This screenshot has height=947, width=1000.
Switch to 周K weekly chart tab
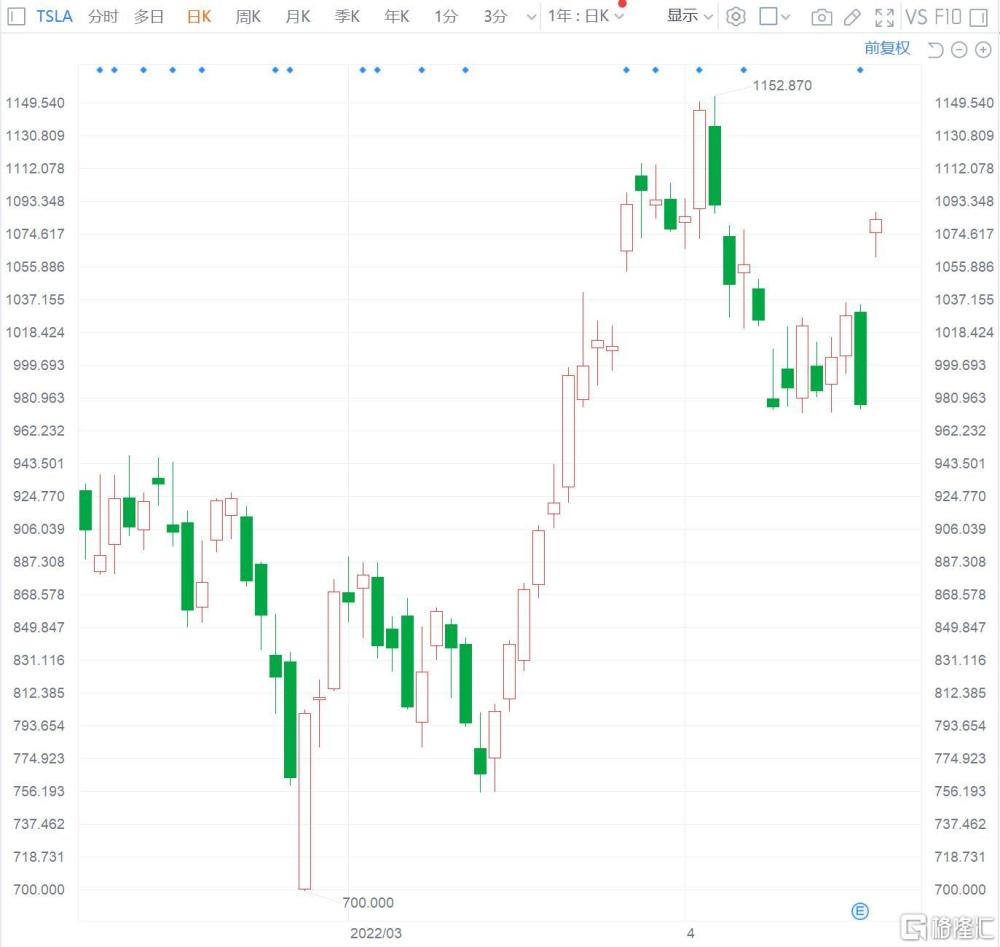tap(248, 17)
